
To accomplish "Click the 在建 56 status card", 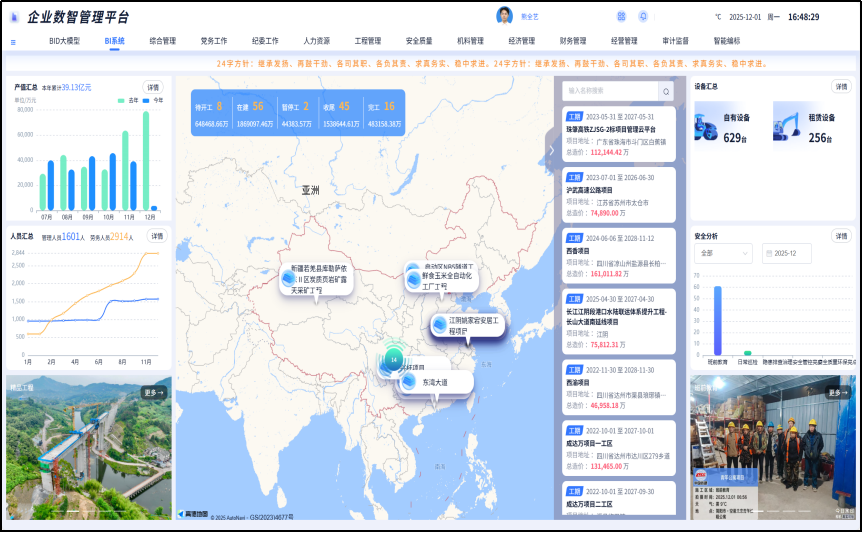I will pyautogui.click(x=251, y=112).
